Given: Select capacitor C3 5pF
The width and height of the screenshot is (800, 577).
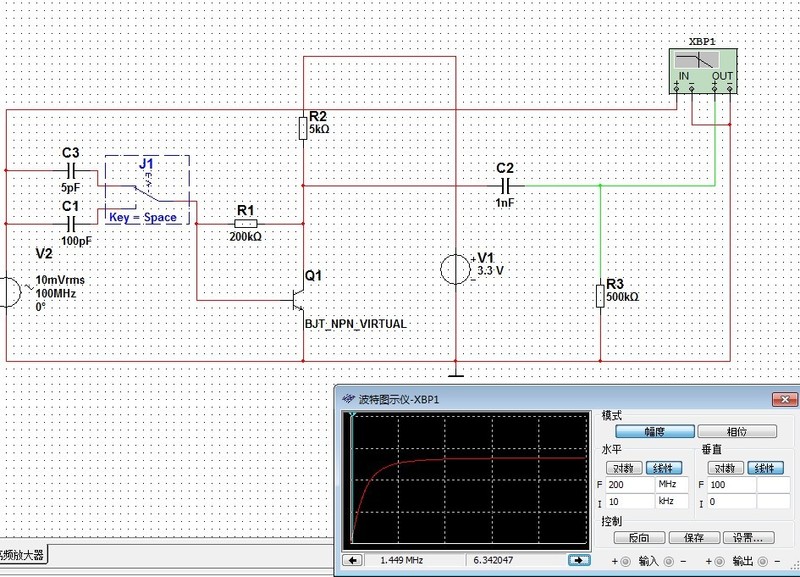Looking at the screenshot, I should 71,171.
